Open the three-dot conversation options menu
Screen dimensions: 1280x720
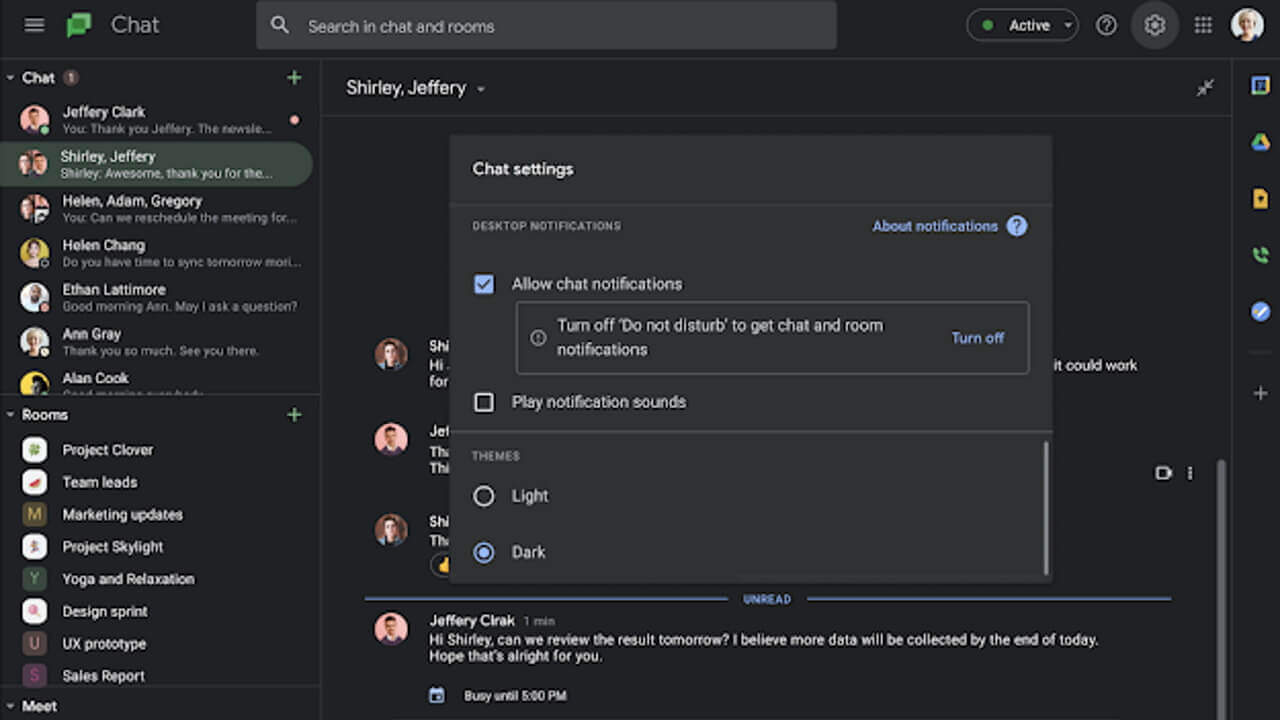point(1190,473)
